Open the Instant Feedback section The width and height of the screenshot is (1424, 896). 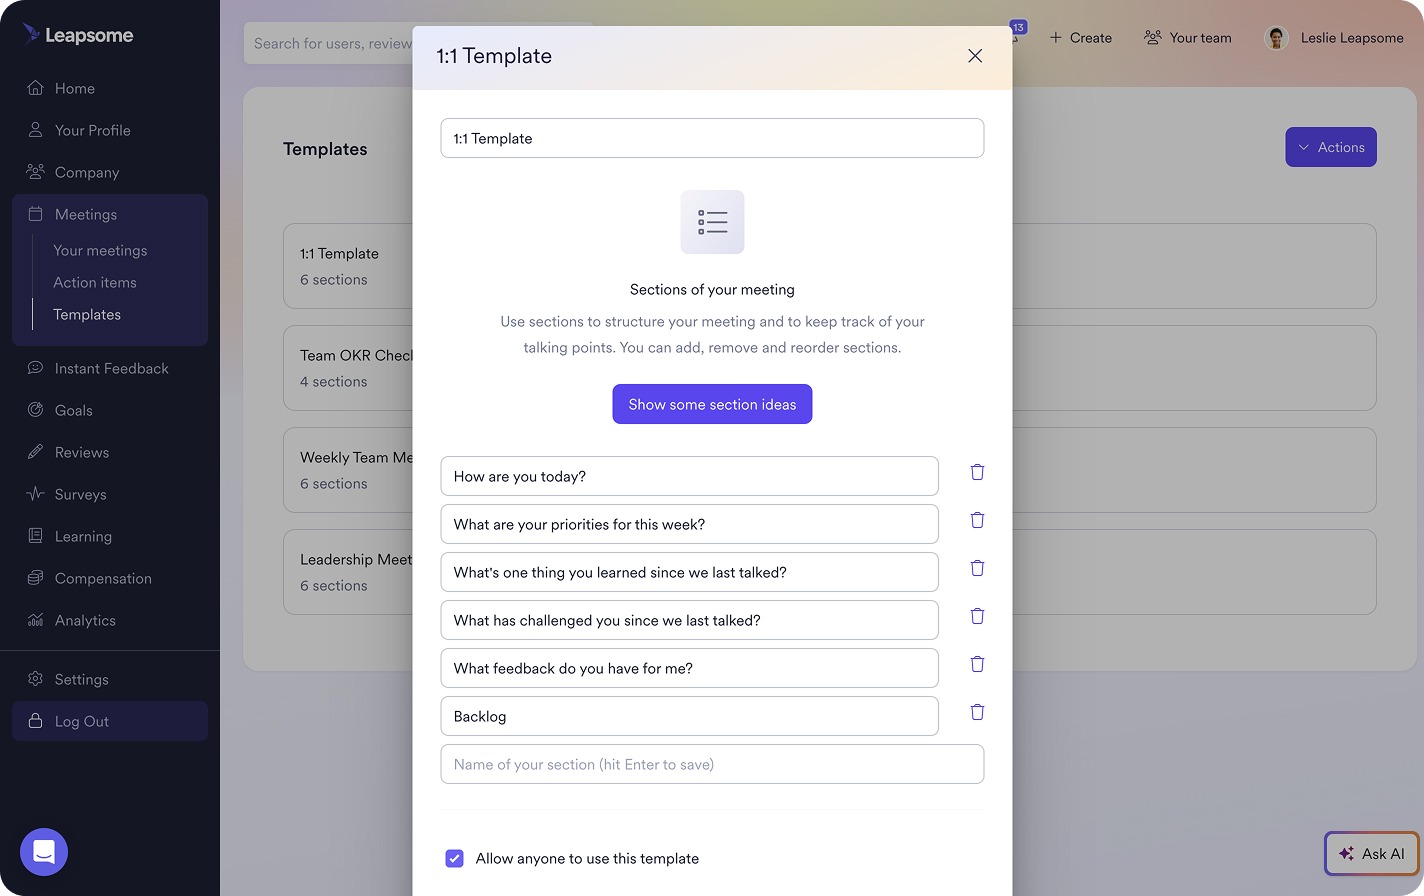click(112, 368)
